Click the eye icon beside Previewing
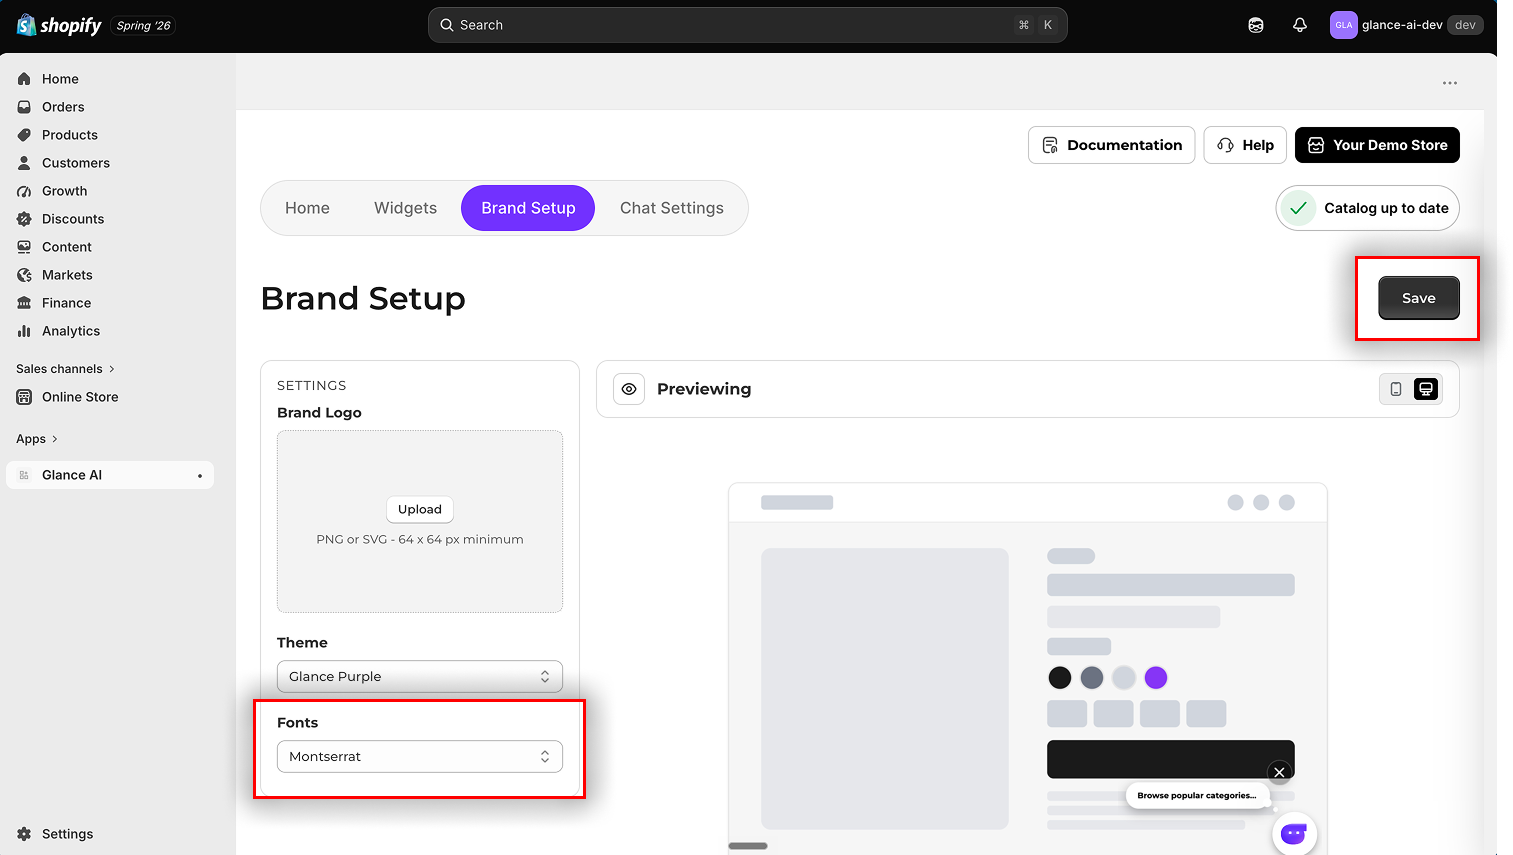 [x=629, y=389]
